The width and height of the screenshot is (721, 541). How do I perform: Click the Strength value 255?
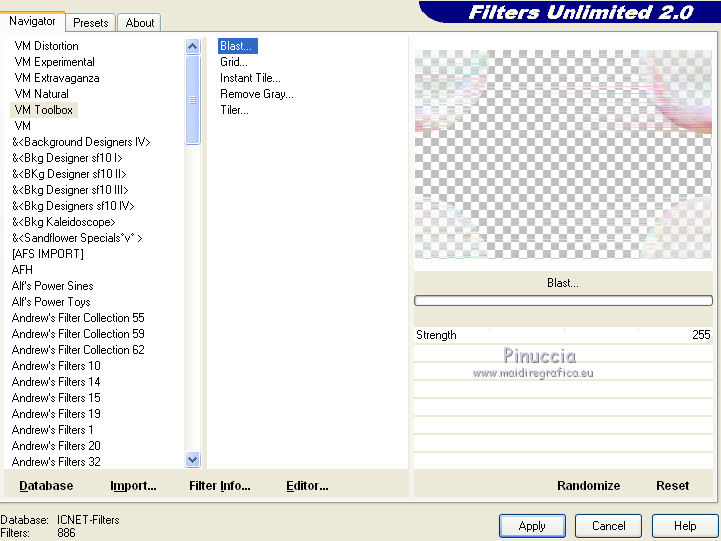[701, 335]
